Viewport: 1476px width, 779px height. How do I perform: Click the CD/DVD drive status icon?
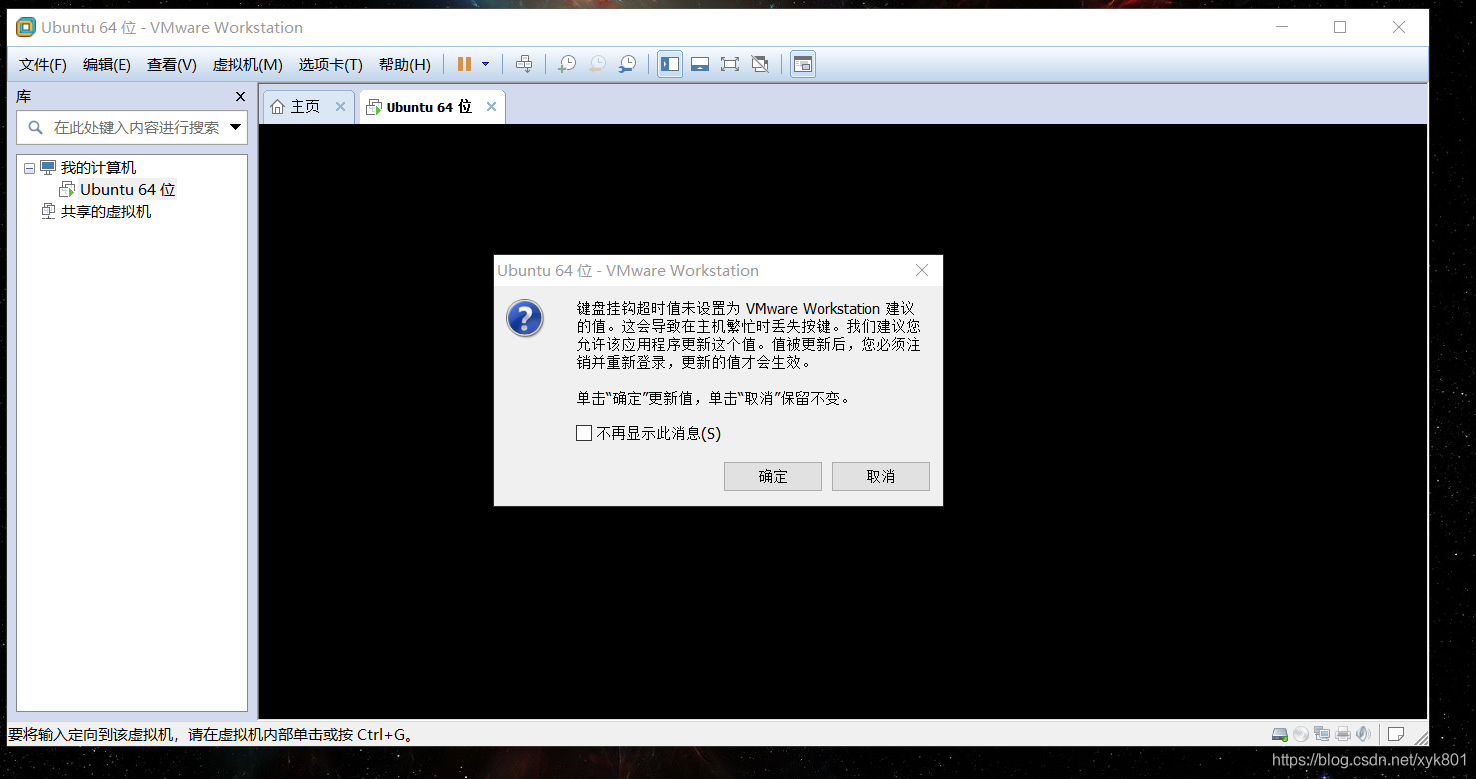pyautogui.click(x=1301, y=734)
